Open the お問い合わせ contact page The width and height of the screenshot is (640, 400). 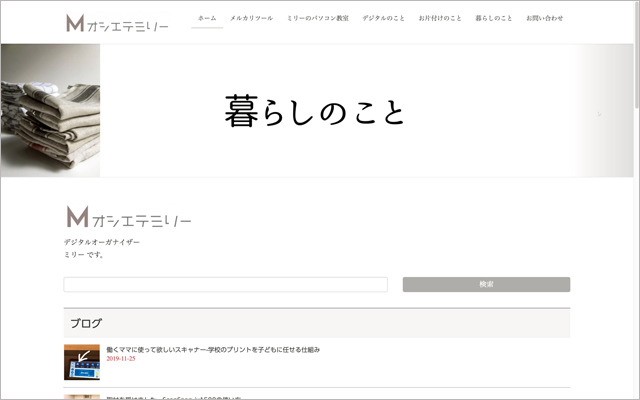(544, 18)
